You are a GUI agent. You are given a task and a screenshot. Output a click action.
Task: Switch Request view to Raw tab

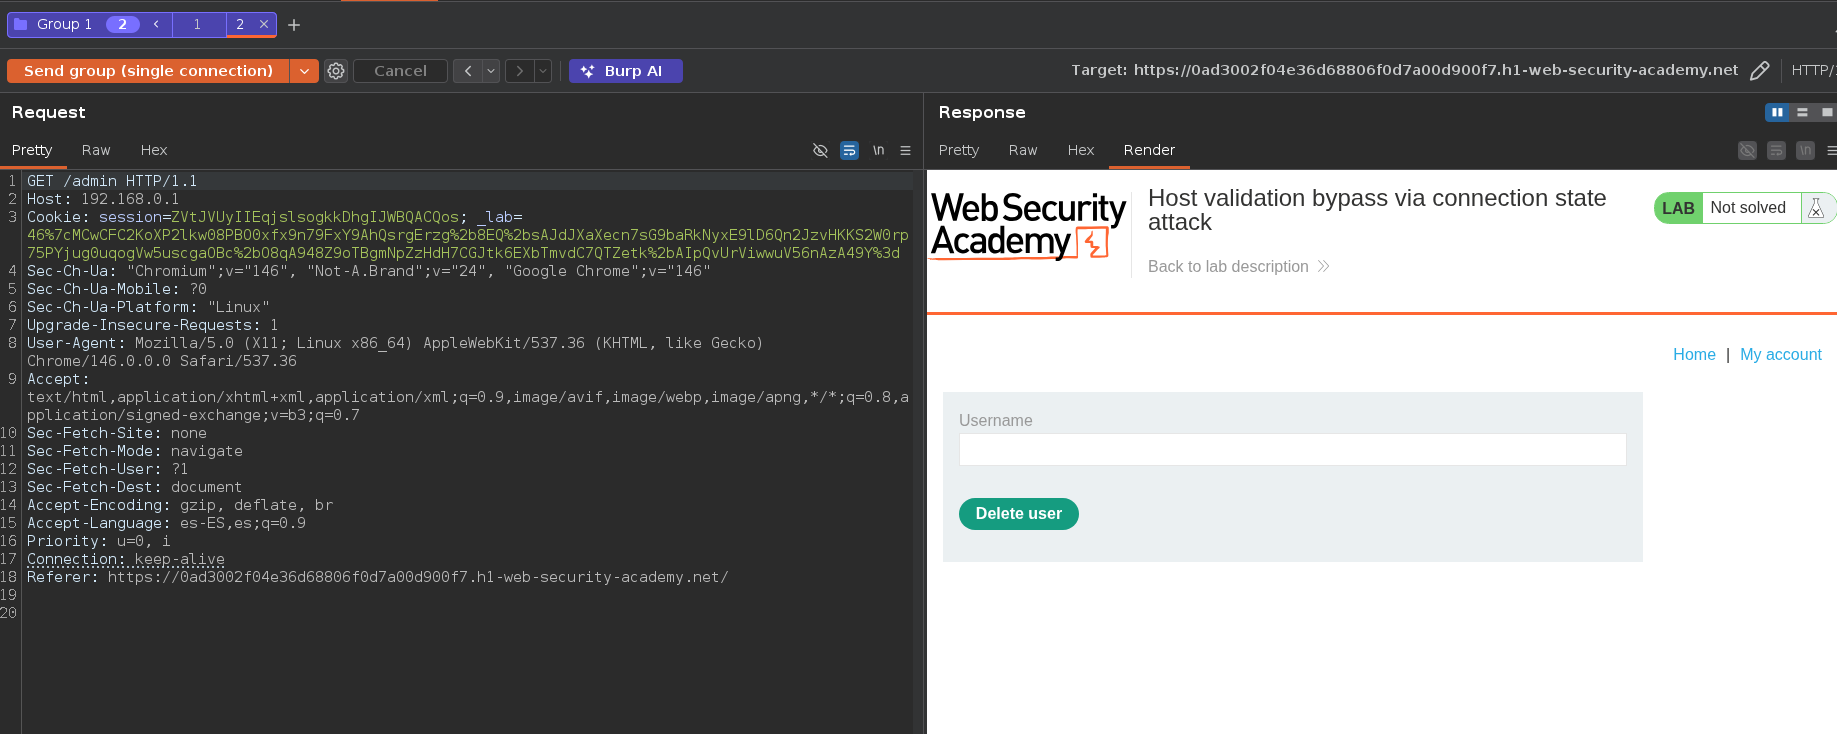pos(96,150)
